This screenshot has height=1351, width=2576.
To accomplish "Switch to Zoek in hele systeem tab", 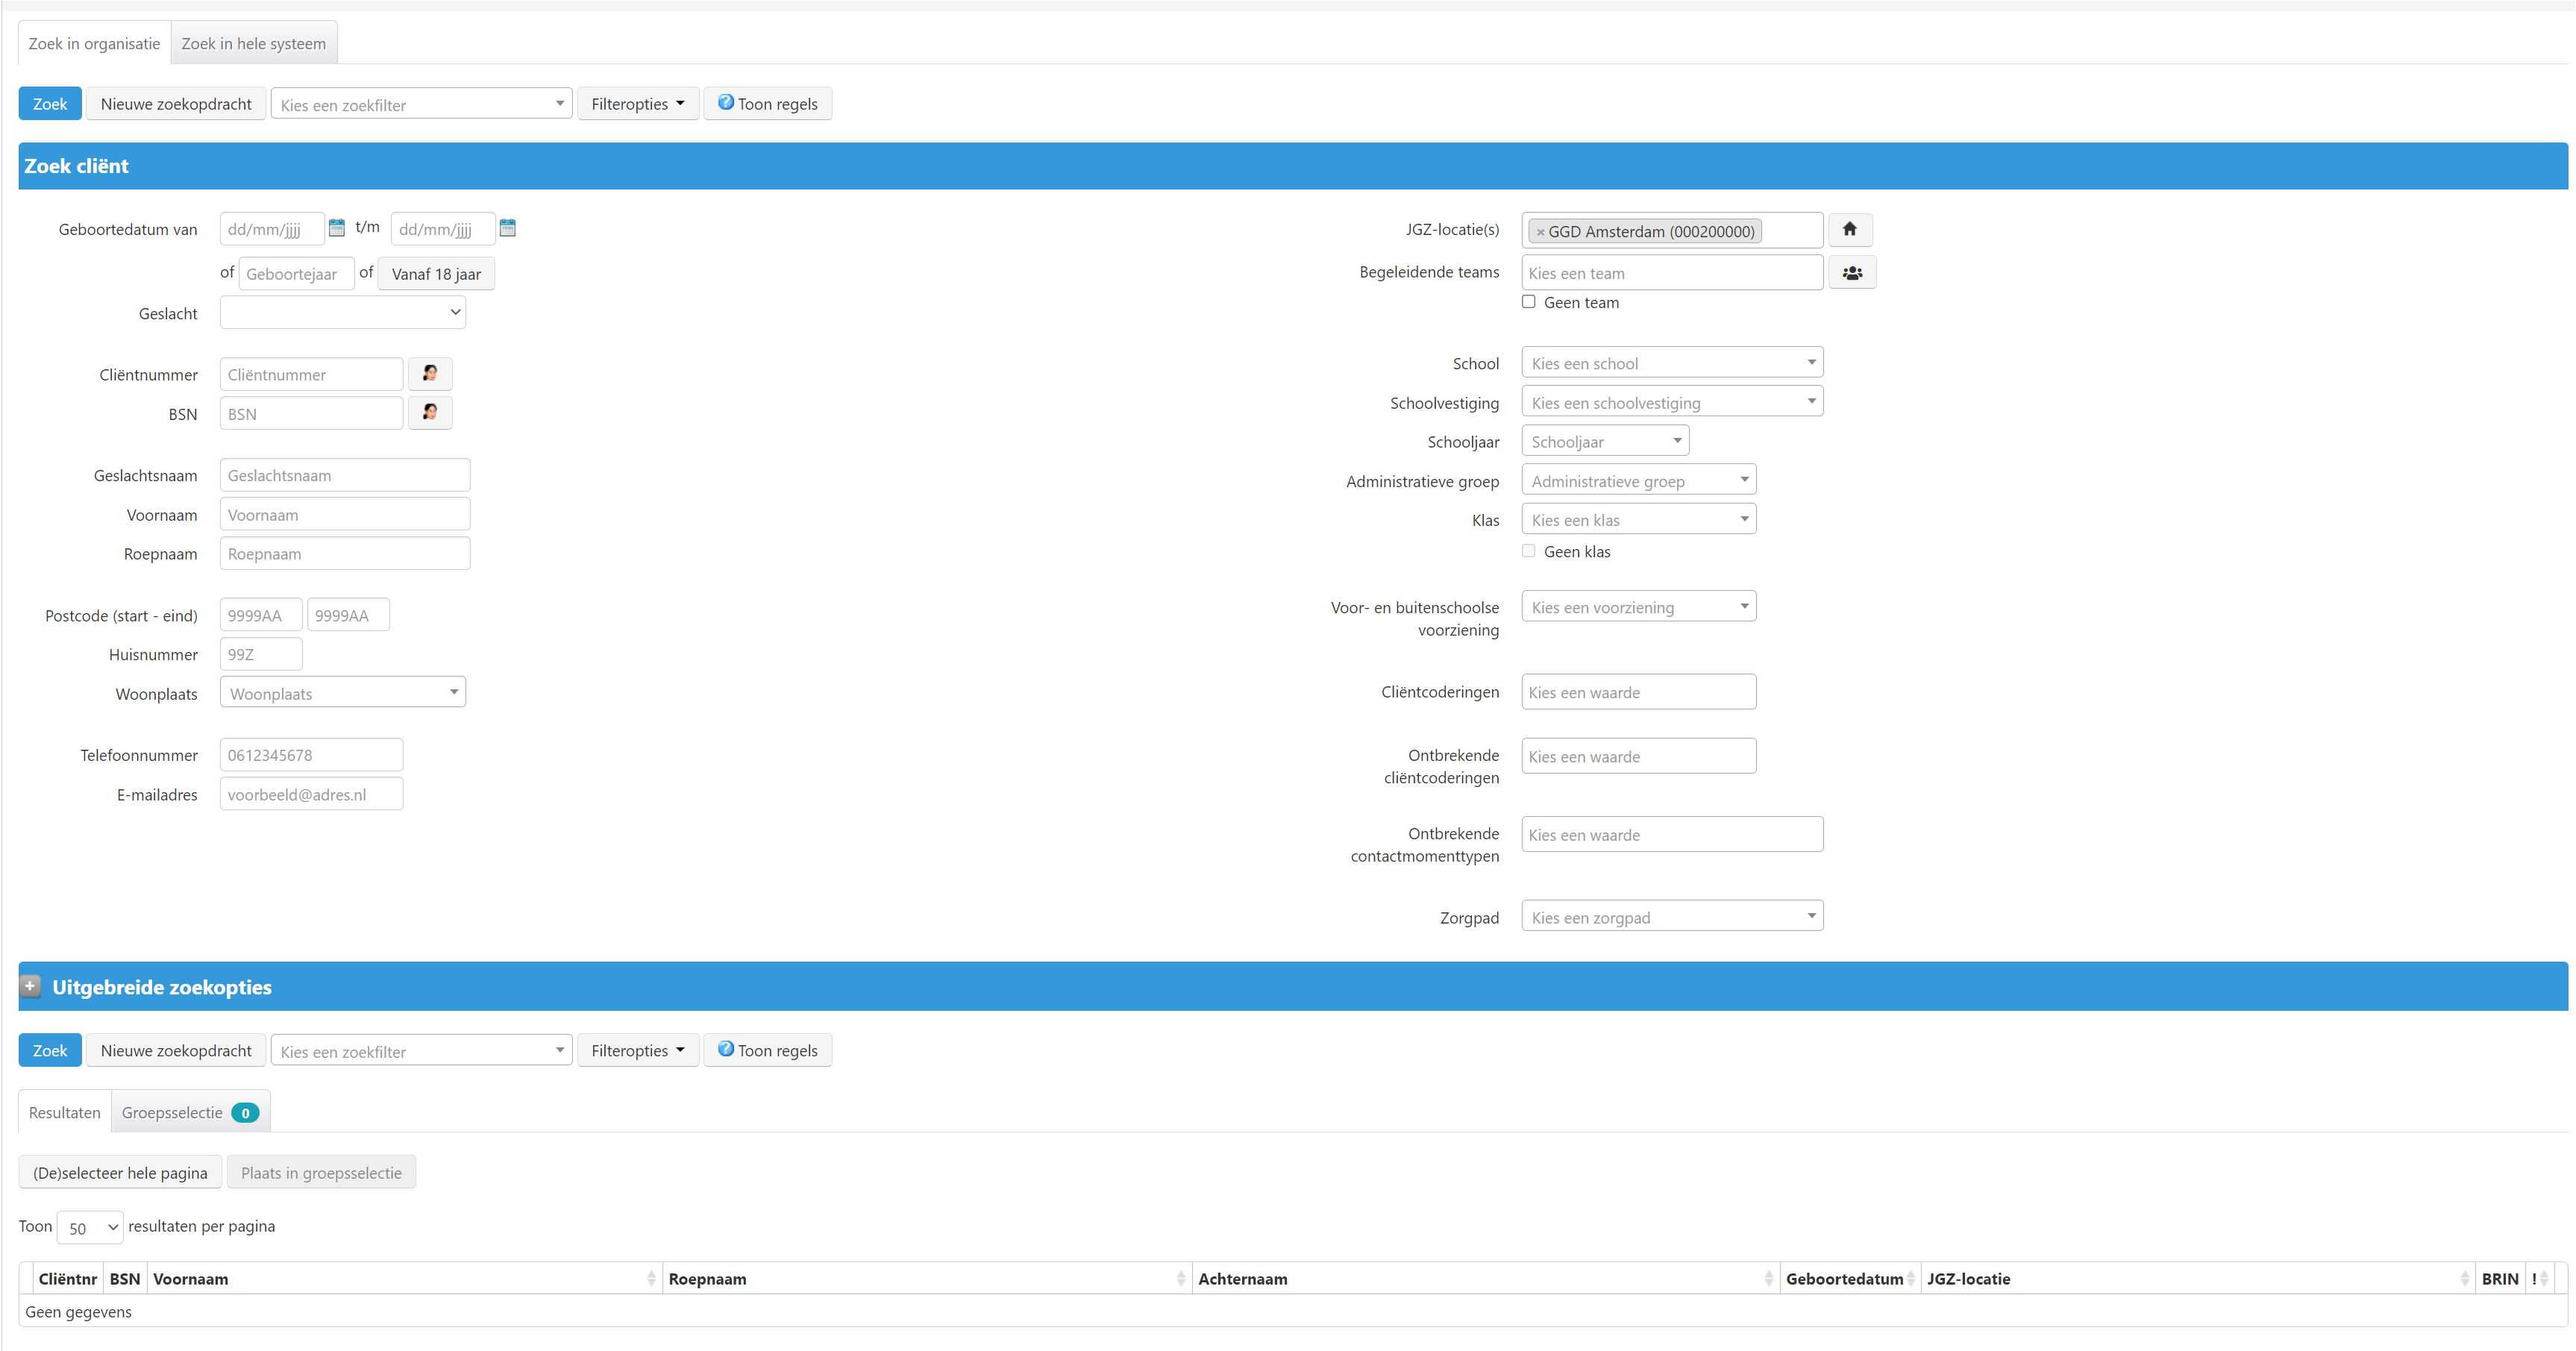I will click(253, 44).
